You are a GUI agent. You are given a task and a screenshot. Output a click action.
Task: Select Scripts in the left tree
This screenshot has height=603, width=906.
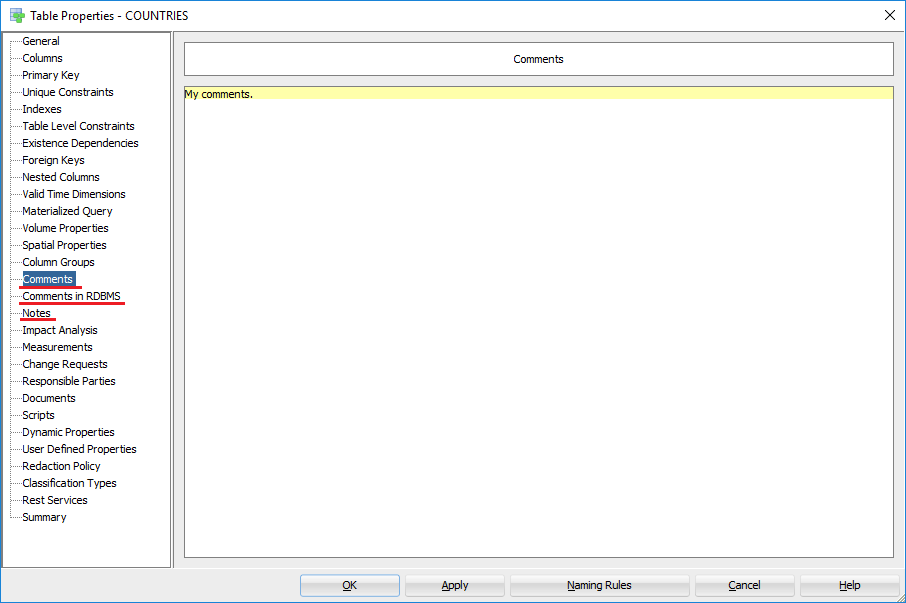pos(38,415)
